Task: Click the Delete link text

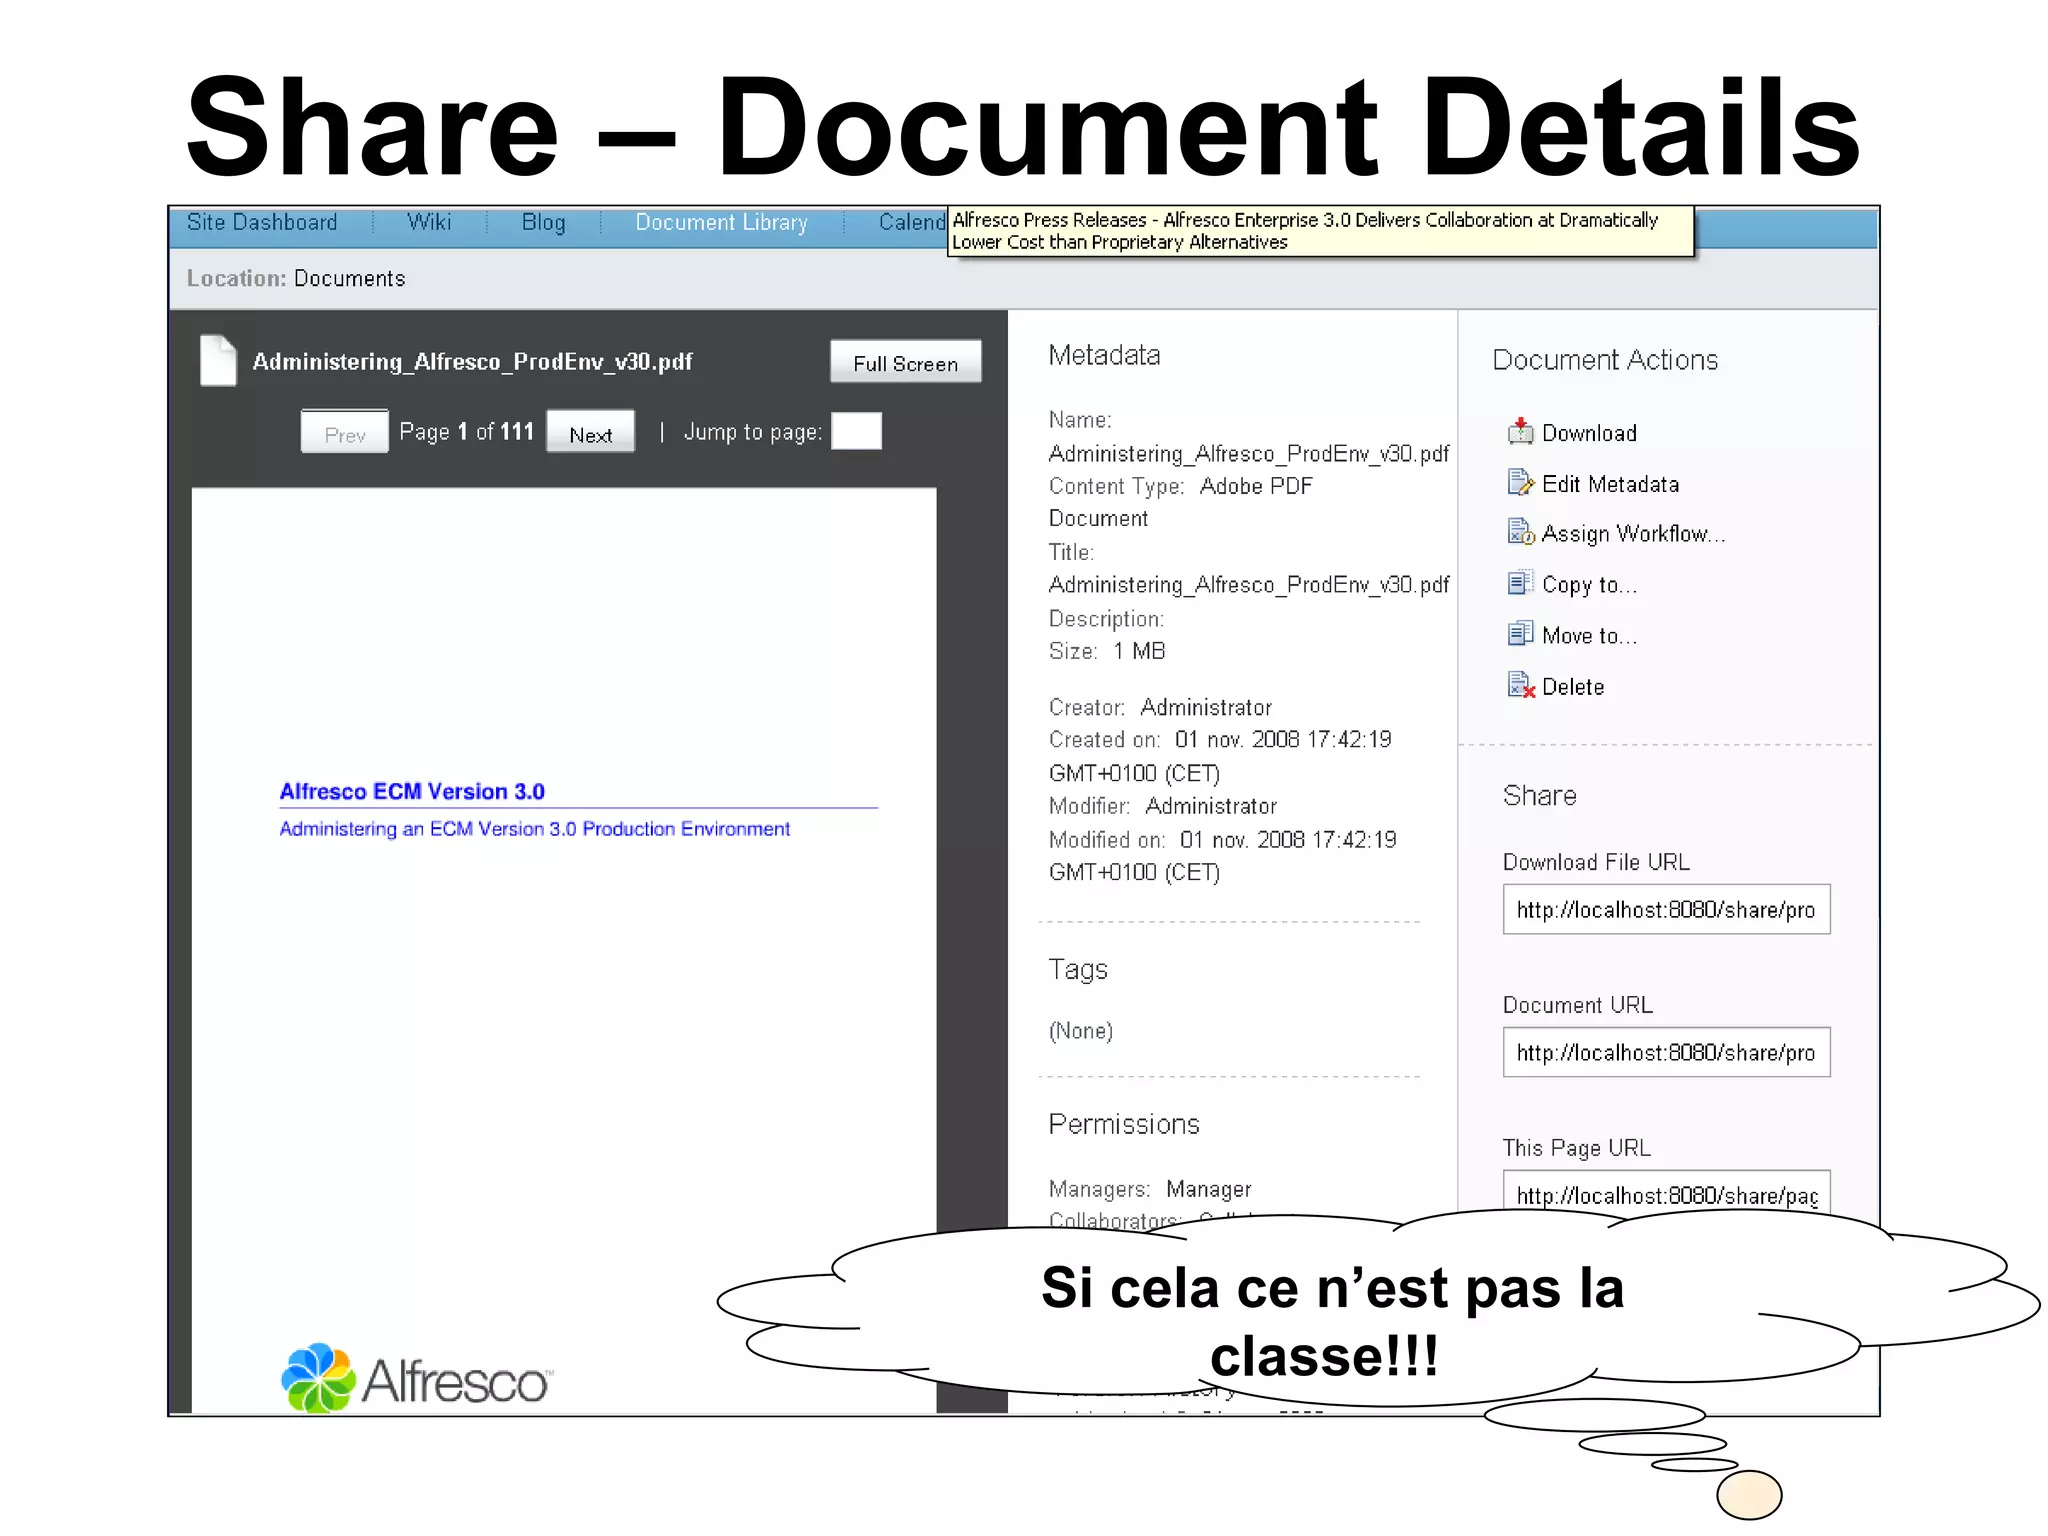Action: tap(1573, 687)
